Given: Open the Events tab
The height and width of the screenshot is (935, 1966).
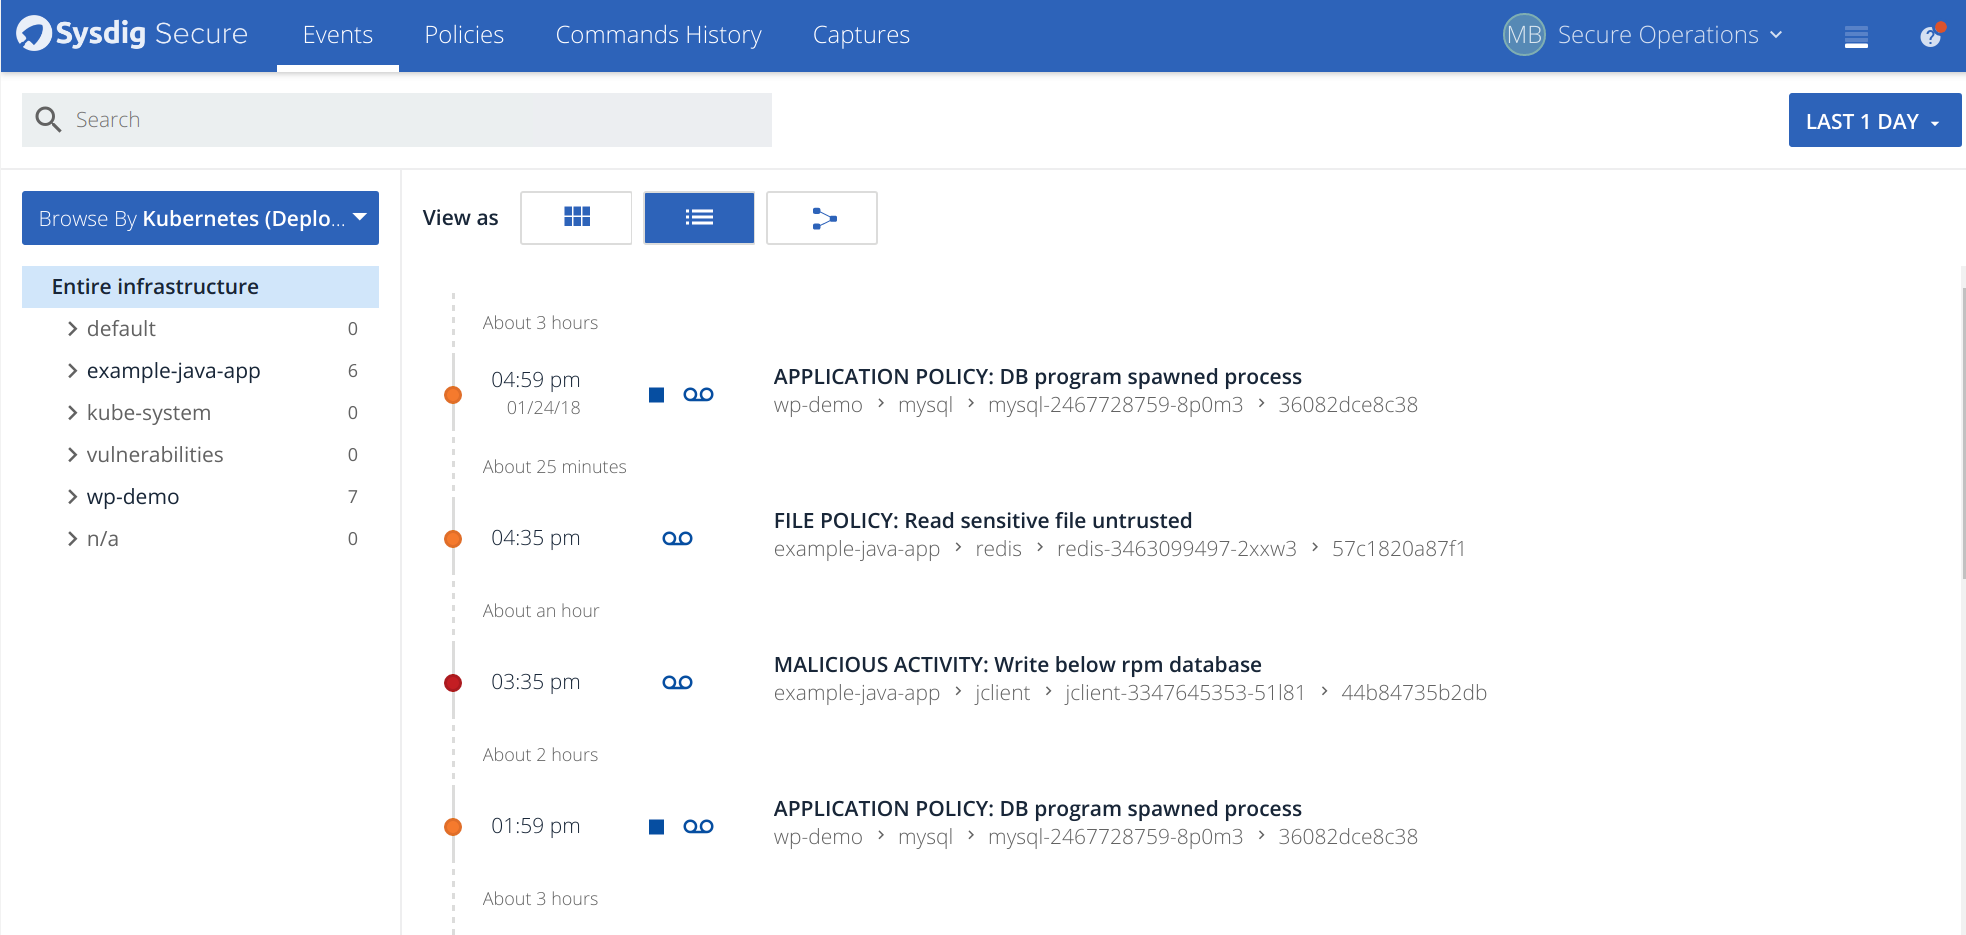Looking at the screenshot, I should point(338,35).
